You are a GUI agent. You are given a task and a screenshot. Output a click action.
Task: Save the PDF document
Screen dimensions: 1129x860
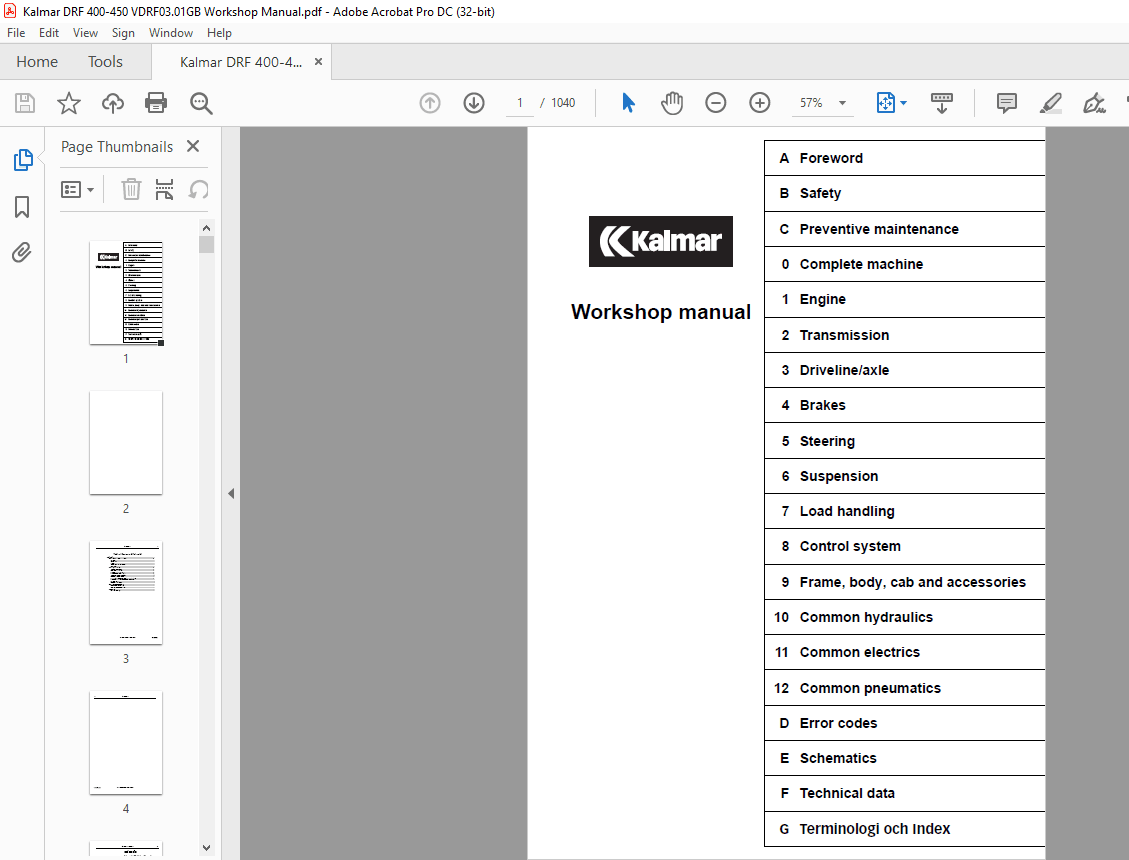pyautogui.click(x=24, y=103)
